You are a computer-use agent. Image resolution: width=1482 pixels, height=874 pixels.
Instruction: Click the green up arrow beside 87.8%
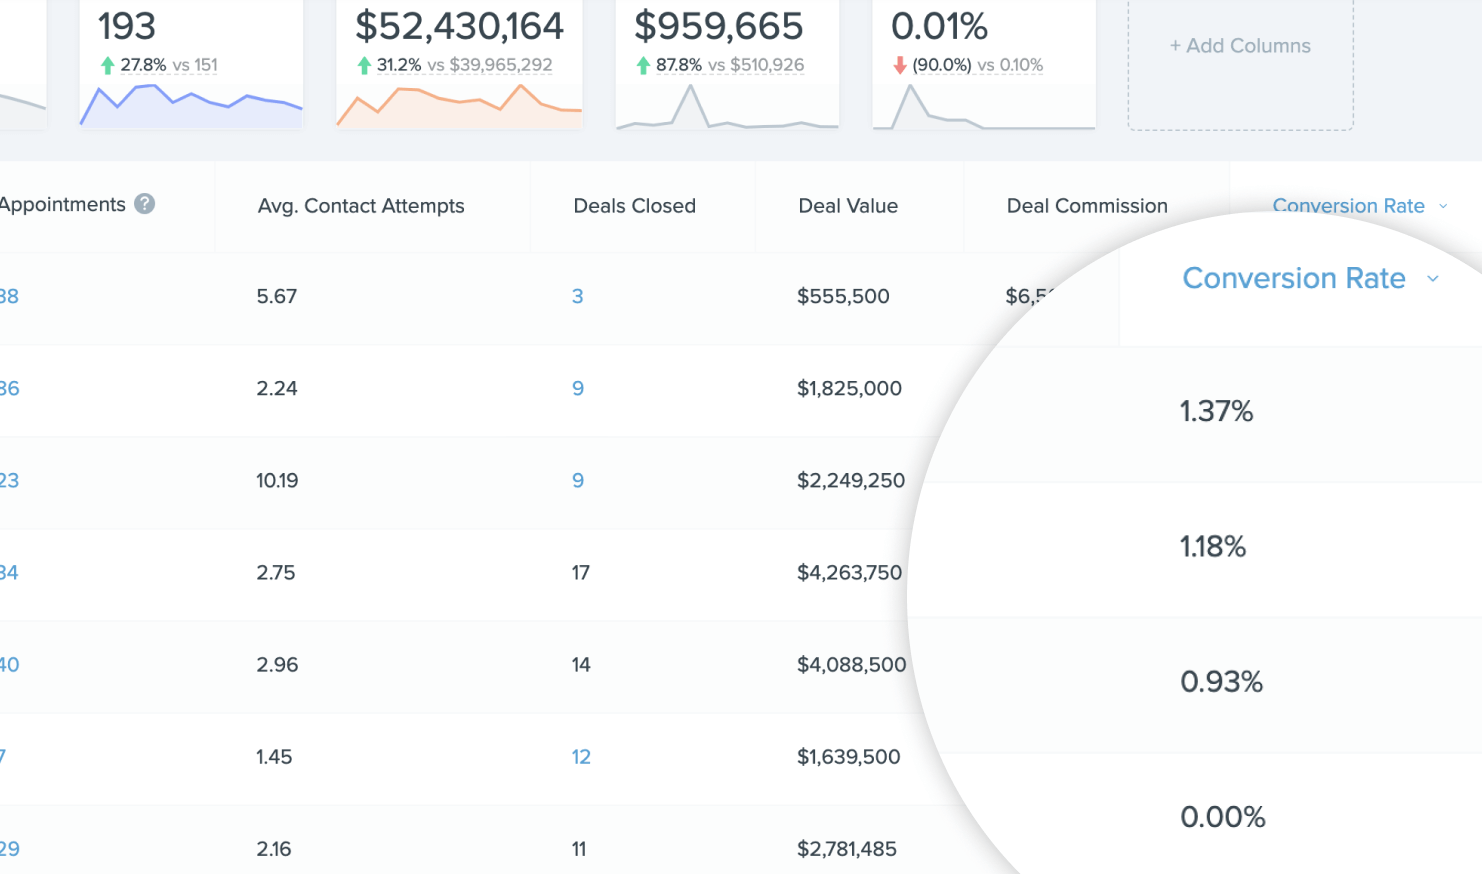pyautogui.click(x=643, y=66)
